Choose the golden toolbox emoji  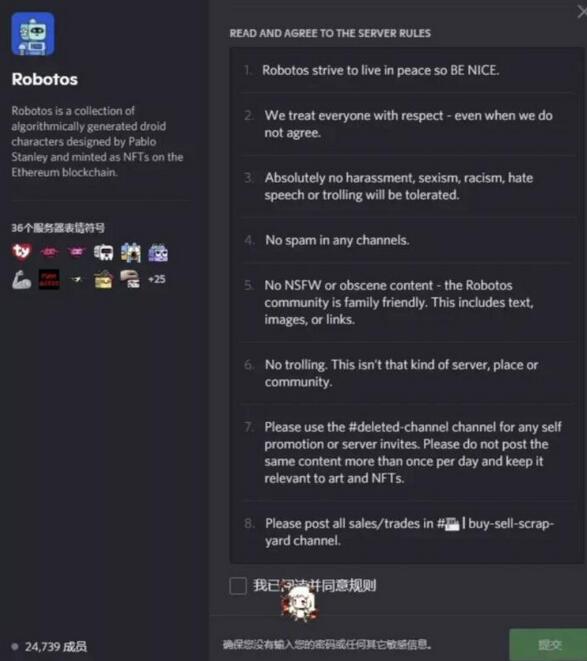point(103,280)
